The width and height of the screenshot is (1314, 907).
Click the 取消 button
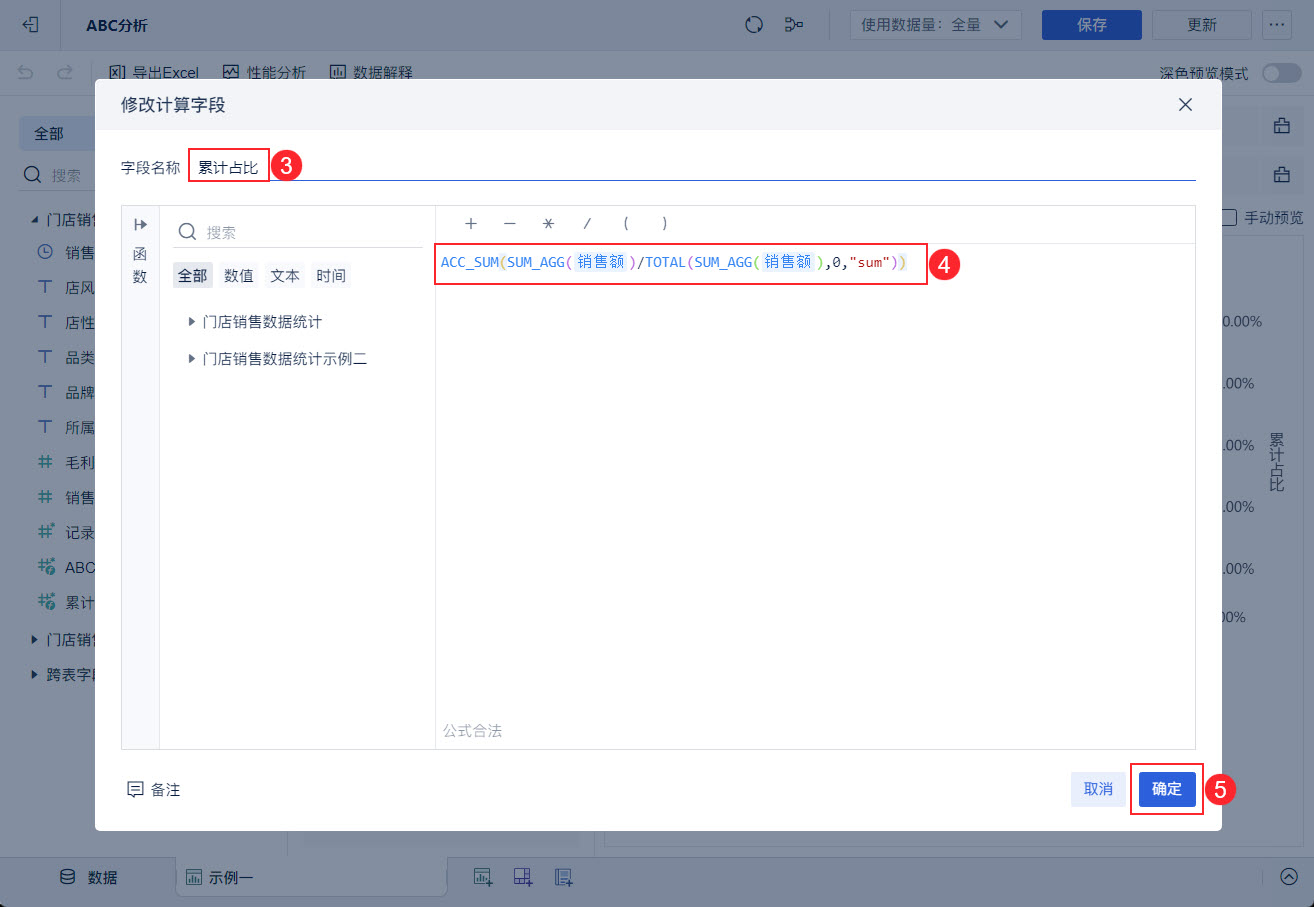tap(1098, 789)
